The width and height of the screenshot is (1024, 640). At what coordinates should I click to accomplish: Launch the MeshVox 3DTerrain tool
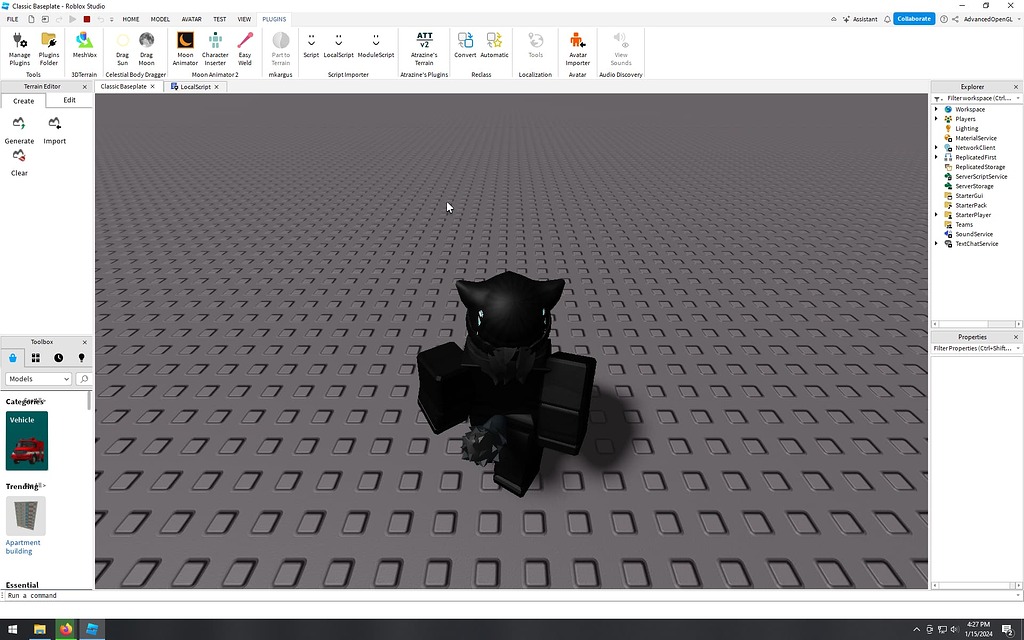click(x=84, y=45)
